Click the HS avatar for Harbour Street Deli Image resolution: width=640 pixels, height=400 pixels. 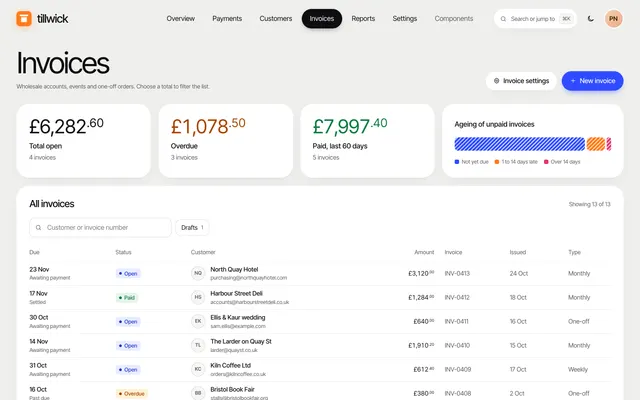(x=198, y=297)
